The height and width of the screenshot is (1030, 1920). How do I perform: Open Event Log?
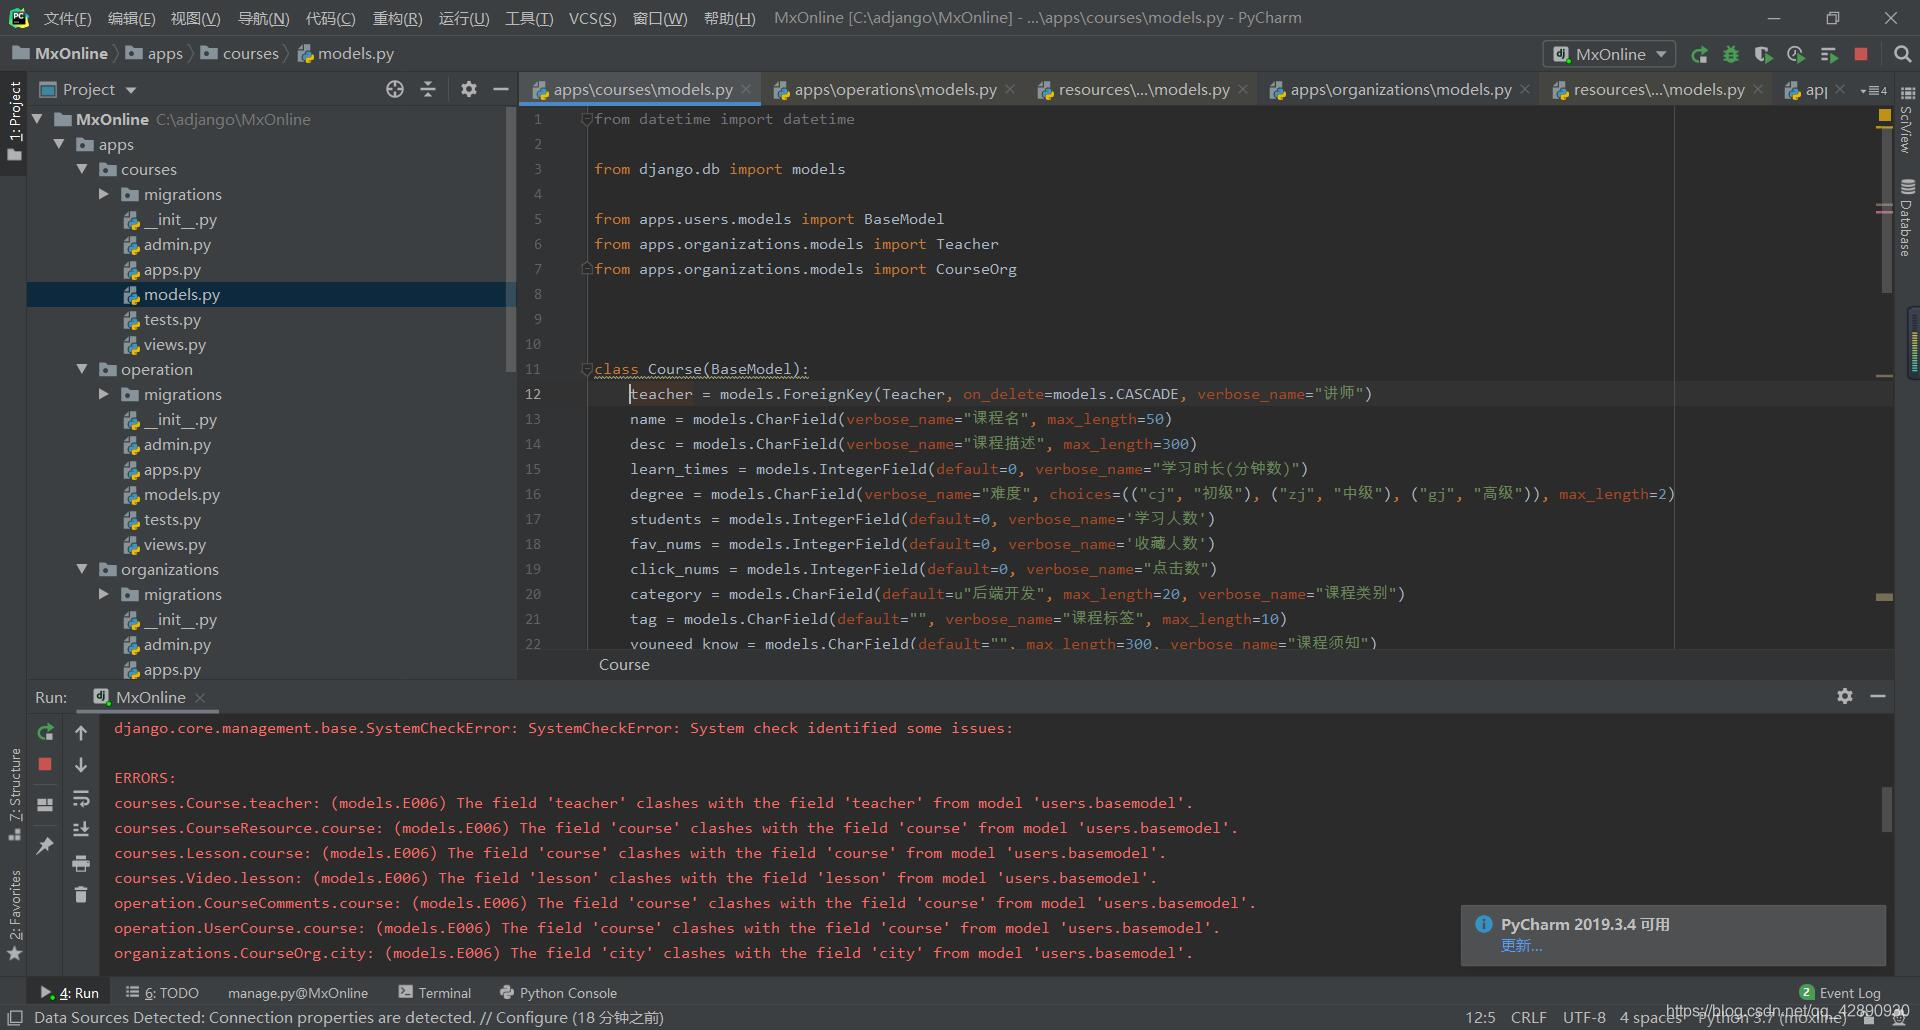click(1840, 993)
